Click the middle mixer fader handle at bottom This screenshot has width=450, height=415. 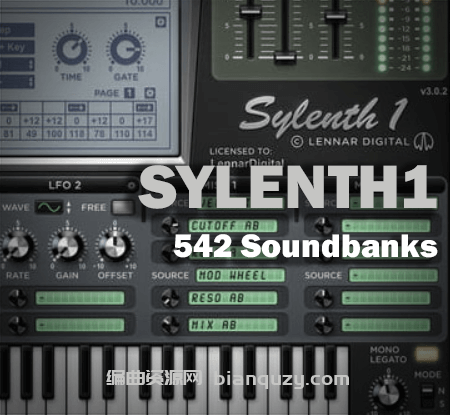285,57
